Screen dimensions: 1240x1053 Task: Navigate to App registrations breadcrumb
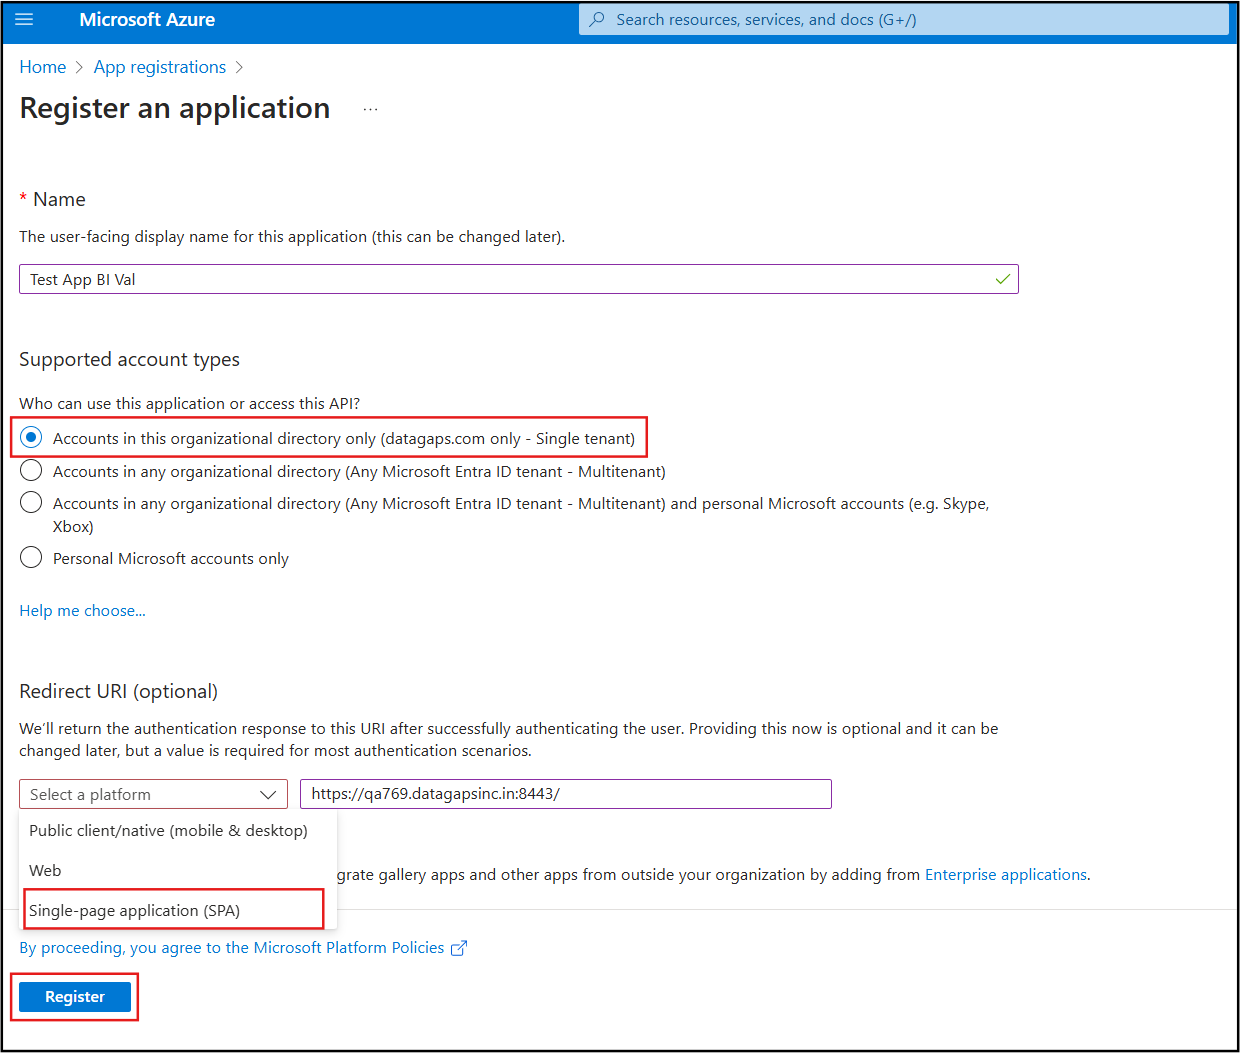[x=160, y=67]
